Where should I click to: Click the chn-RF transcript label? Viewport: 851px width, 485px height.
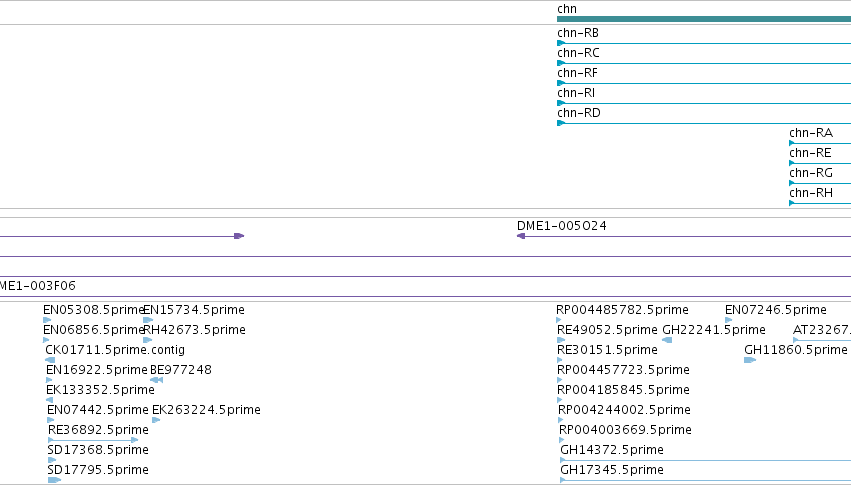tap(577, 73)
